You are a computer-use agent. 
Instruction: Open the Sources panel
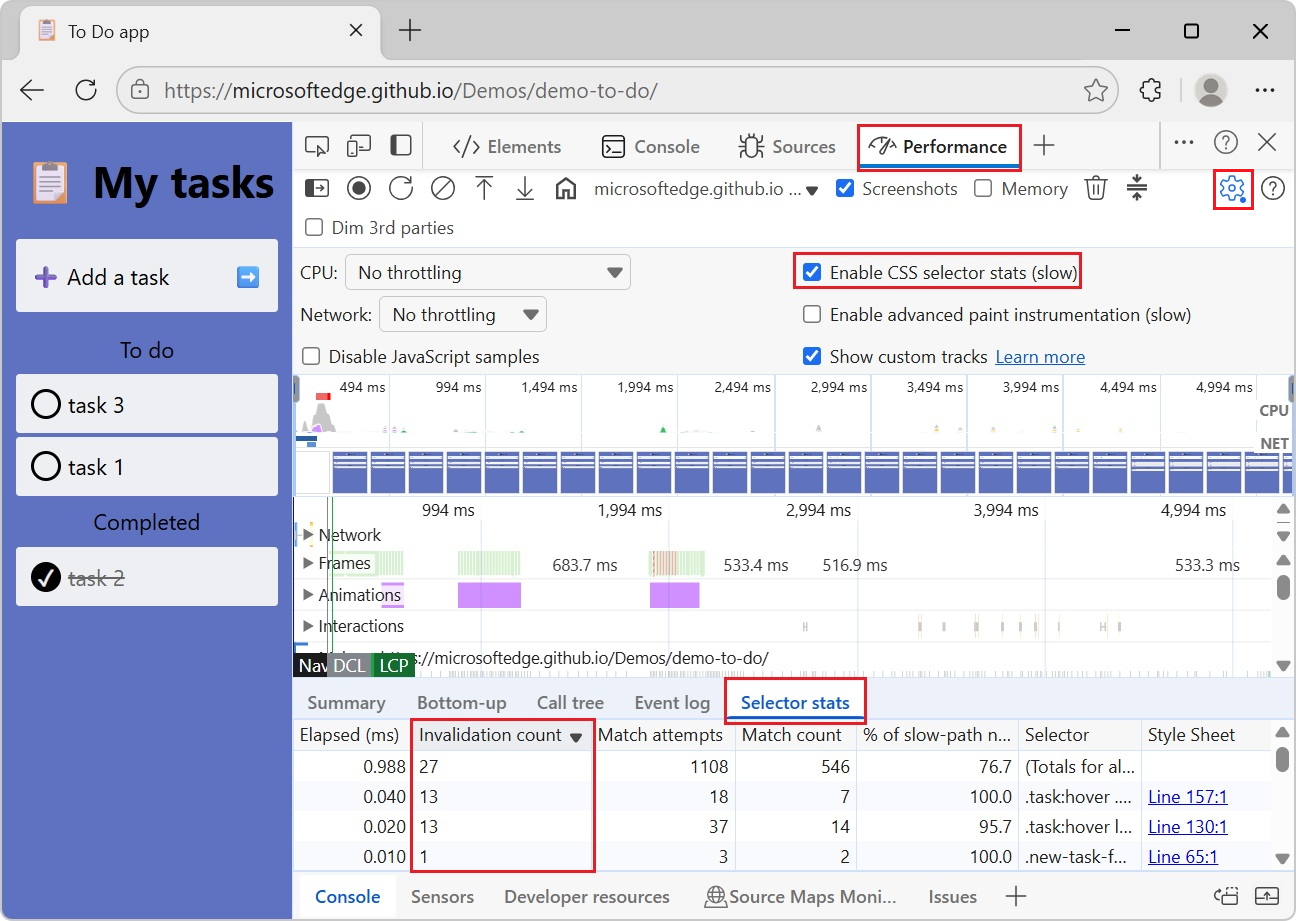pos(788,145)
